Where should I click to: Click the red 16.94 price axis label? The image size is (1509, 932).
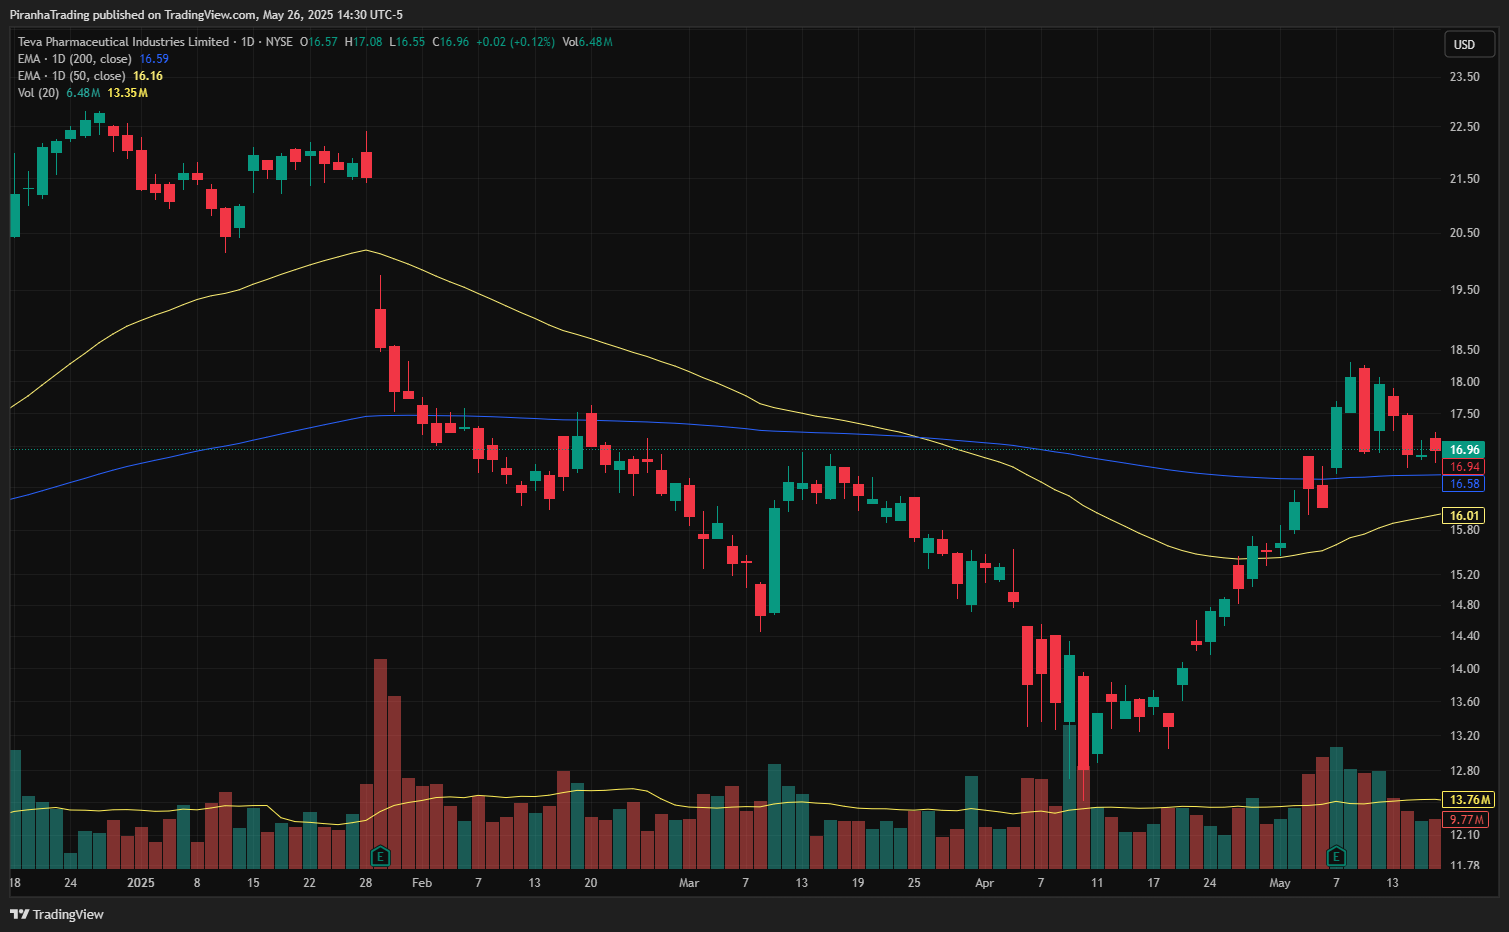[x=1464, y=467]
